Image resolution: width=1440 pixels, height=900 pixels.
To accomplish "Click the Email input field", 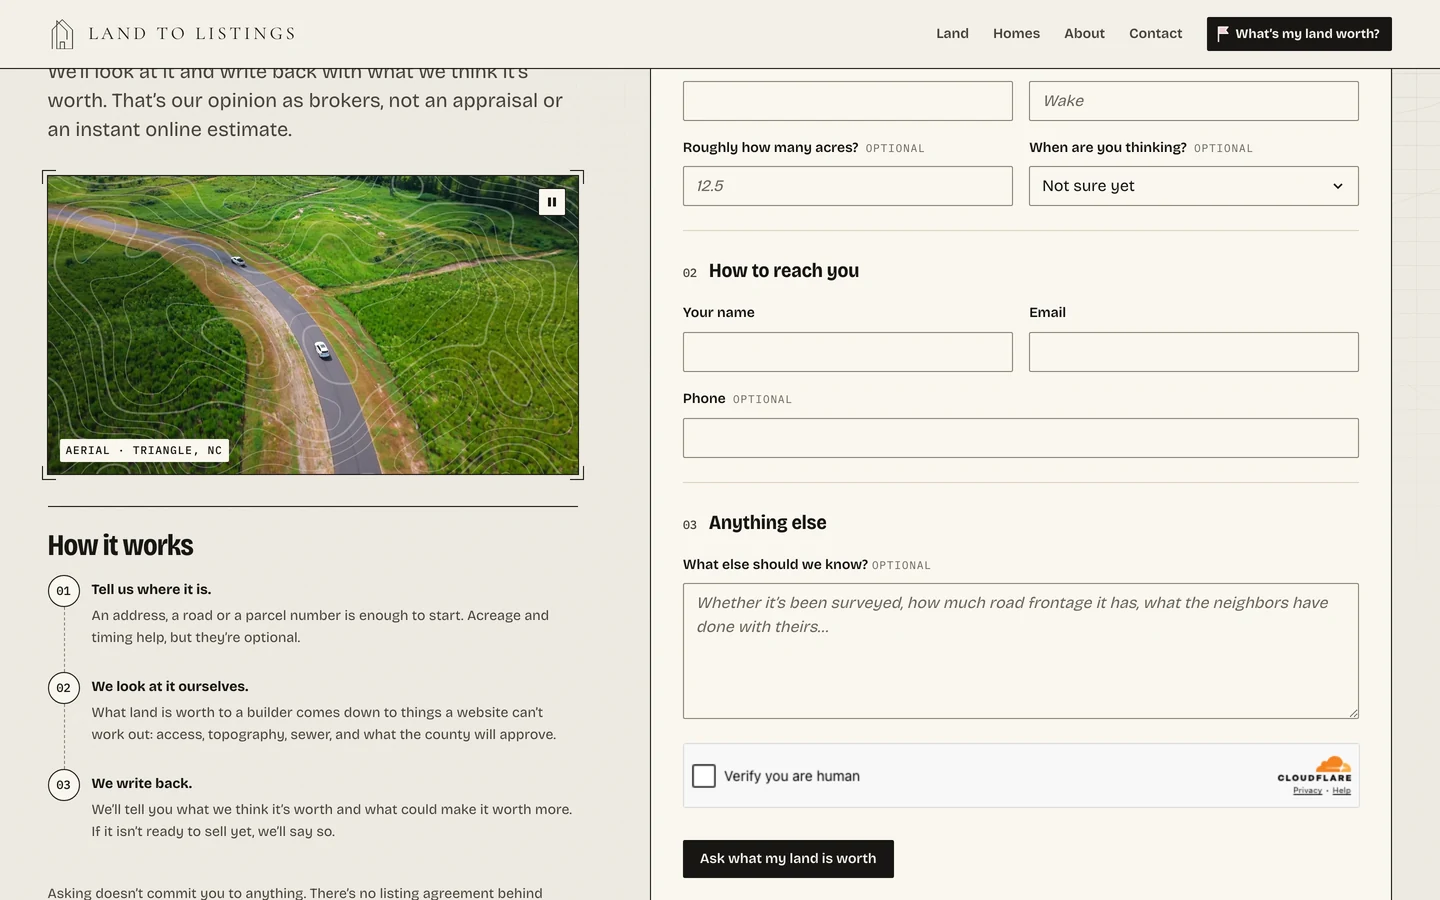I will coord(1194,352).
